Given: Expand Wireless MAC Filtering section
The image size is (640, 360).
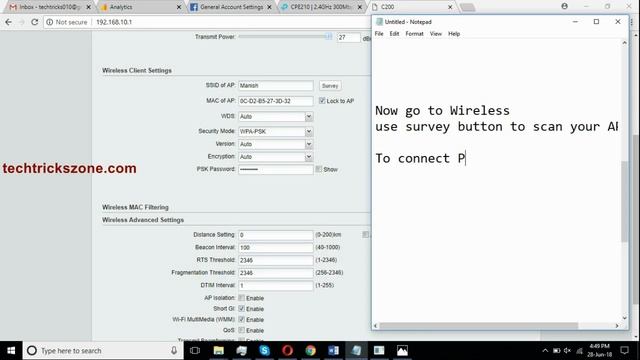Looking at the screenshot, I should click(x=135, y=207).
